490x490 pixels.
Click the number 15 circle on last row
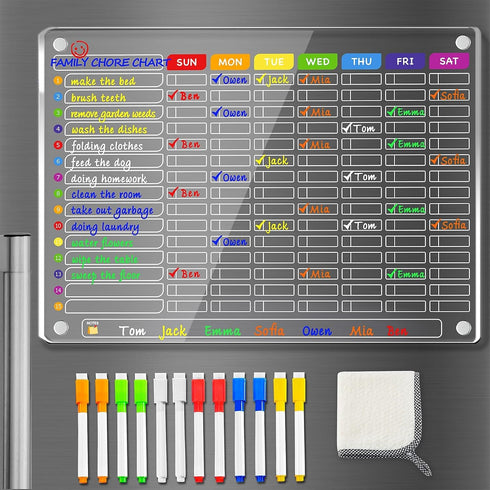58,306
